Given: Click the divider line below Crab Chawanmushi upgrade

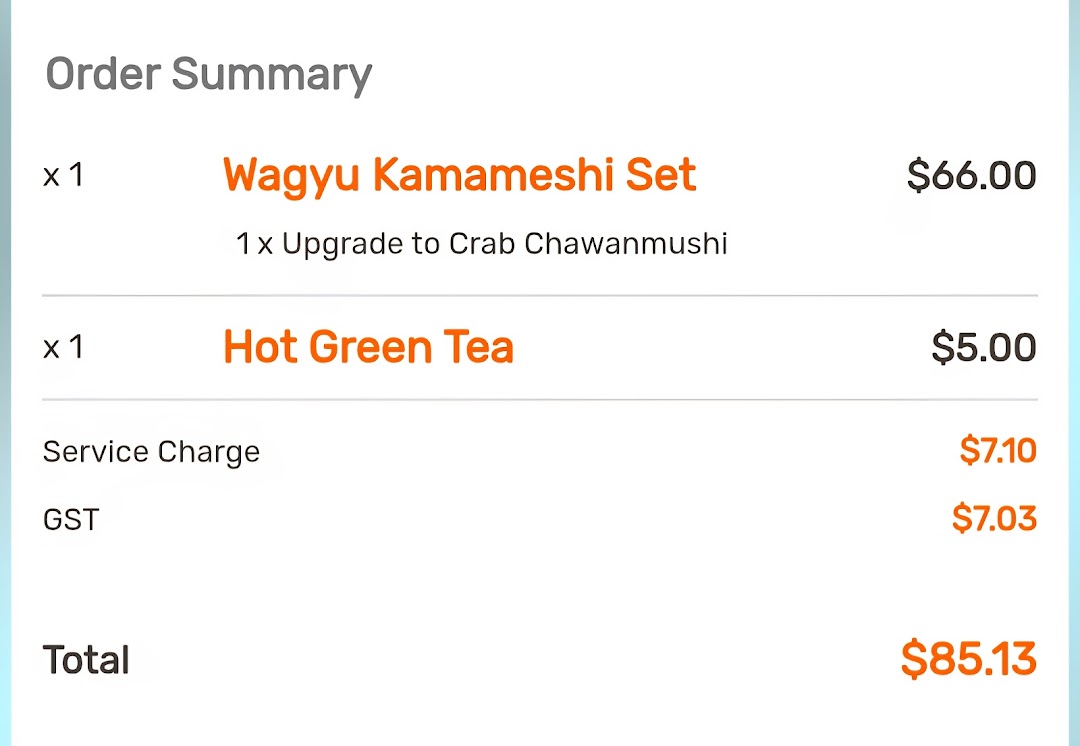Looking at the screenshot, I should click(540, 296).
